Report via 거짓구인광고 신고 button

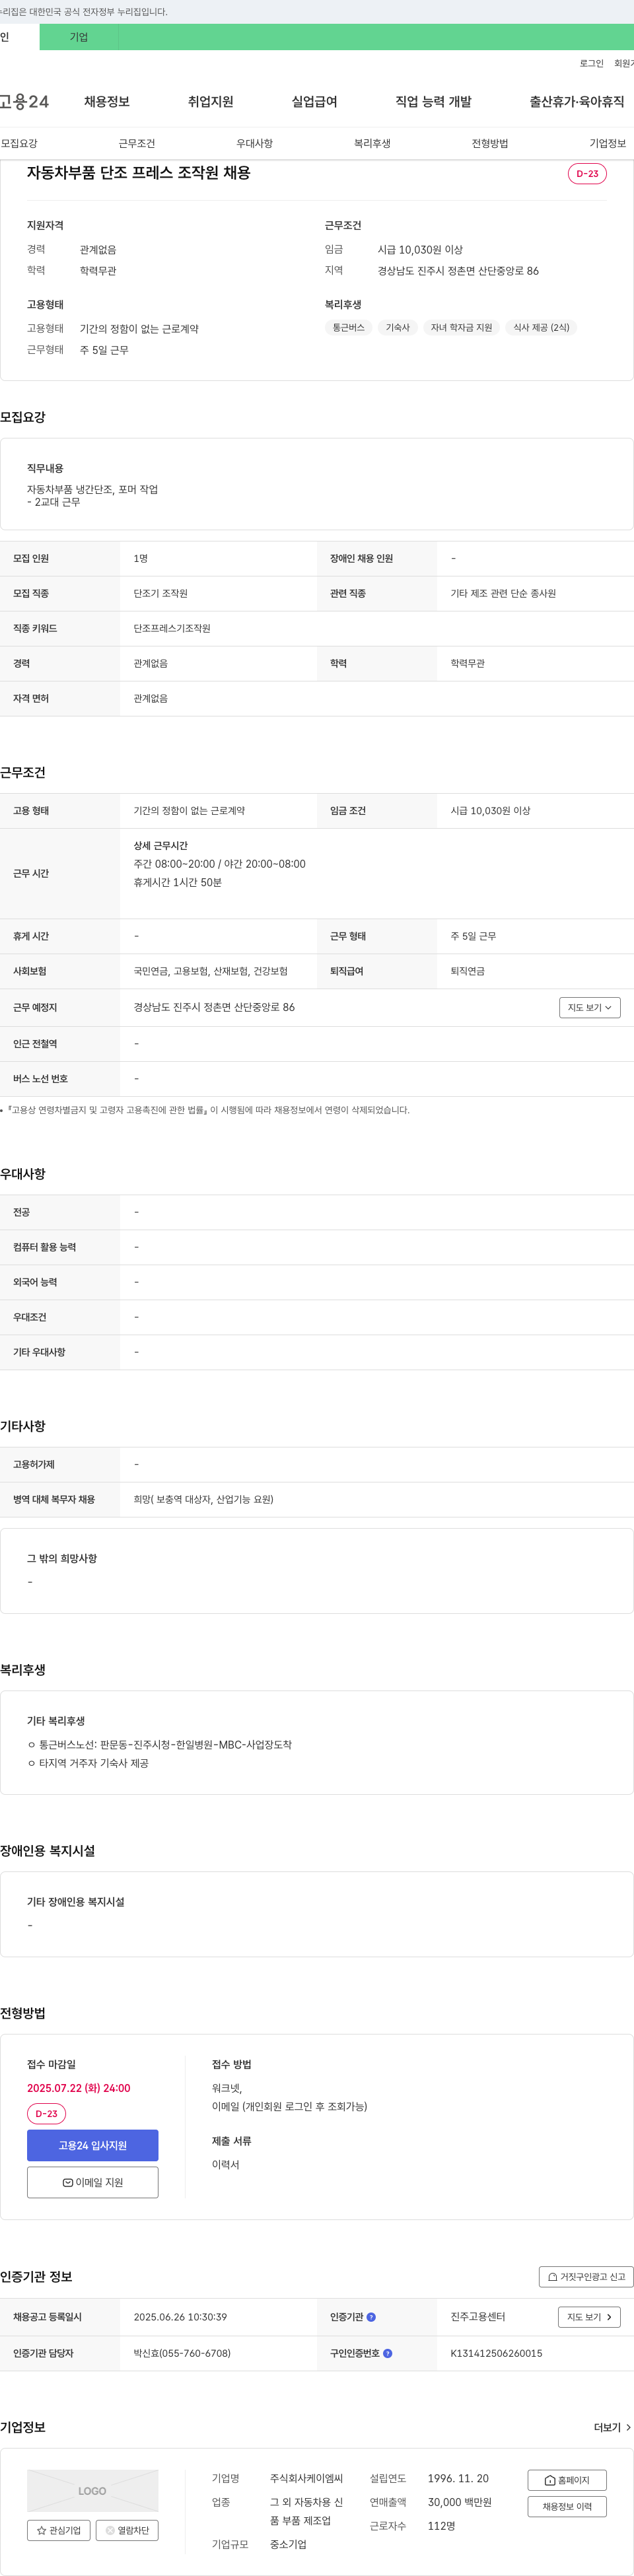(586, 2277)
